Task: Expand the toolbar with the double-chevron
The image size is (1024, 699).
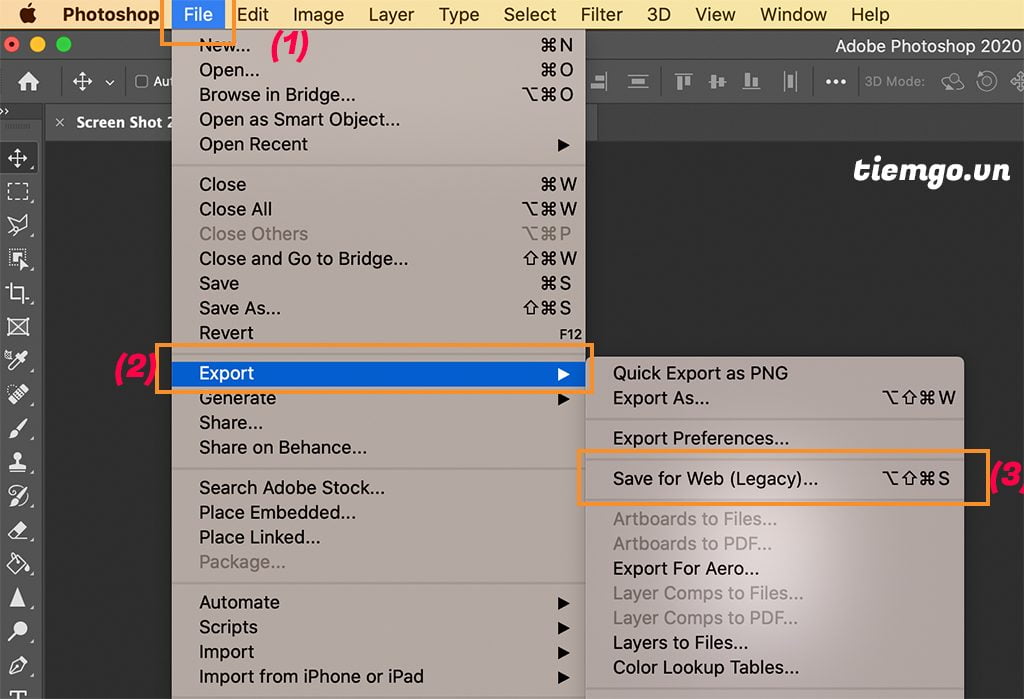Action: click(5, 111)
